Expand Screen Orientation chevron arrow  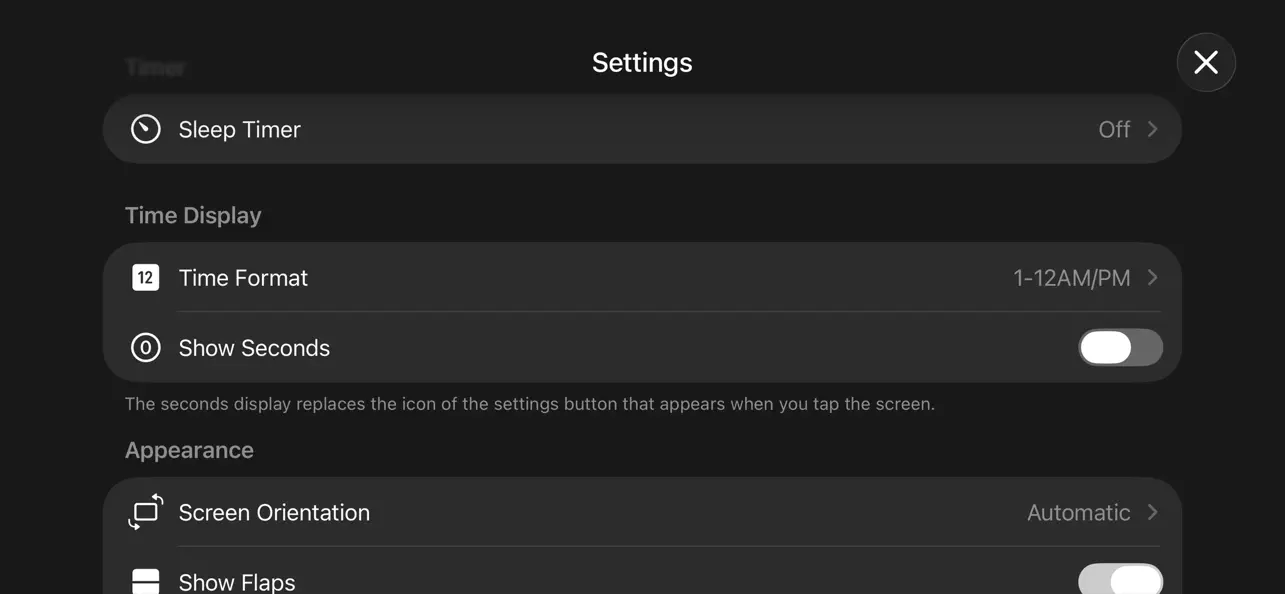(x=1153, y=512)
